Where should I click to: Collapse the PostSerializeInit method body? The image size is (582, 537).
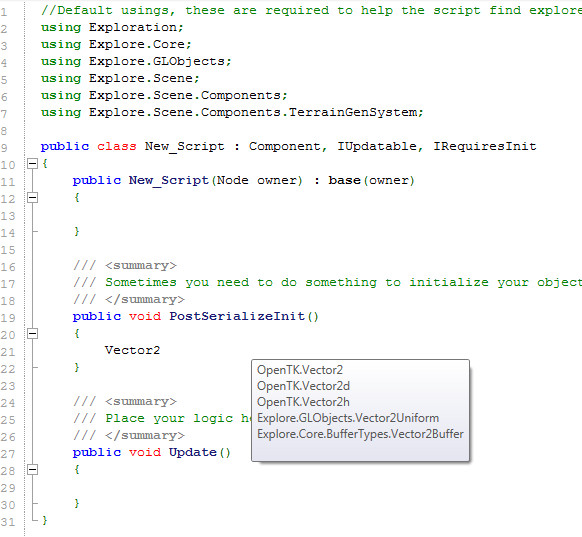tap(33, 334)
